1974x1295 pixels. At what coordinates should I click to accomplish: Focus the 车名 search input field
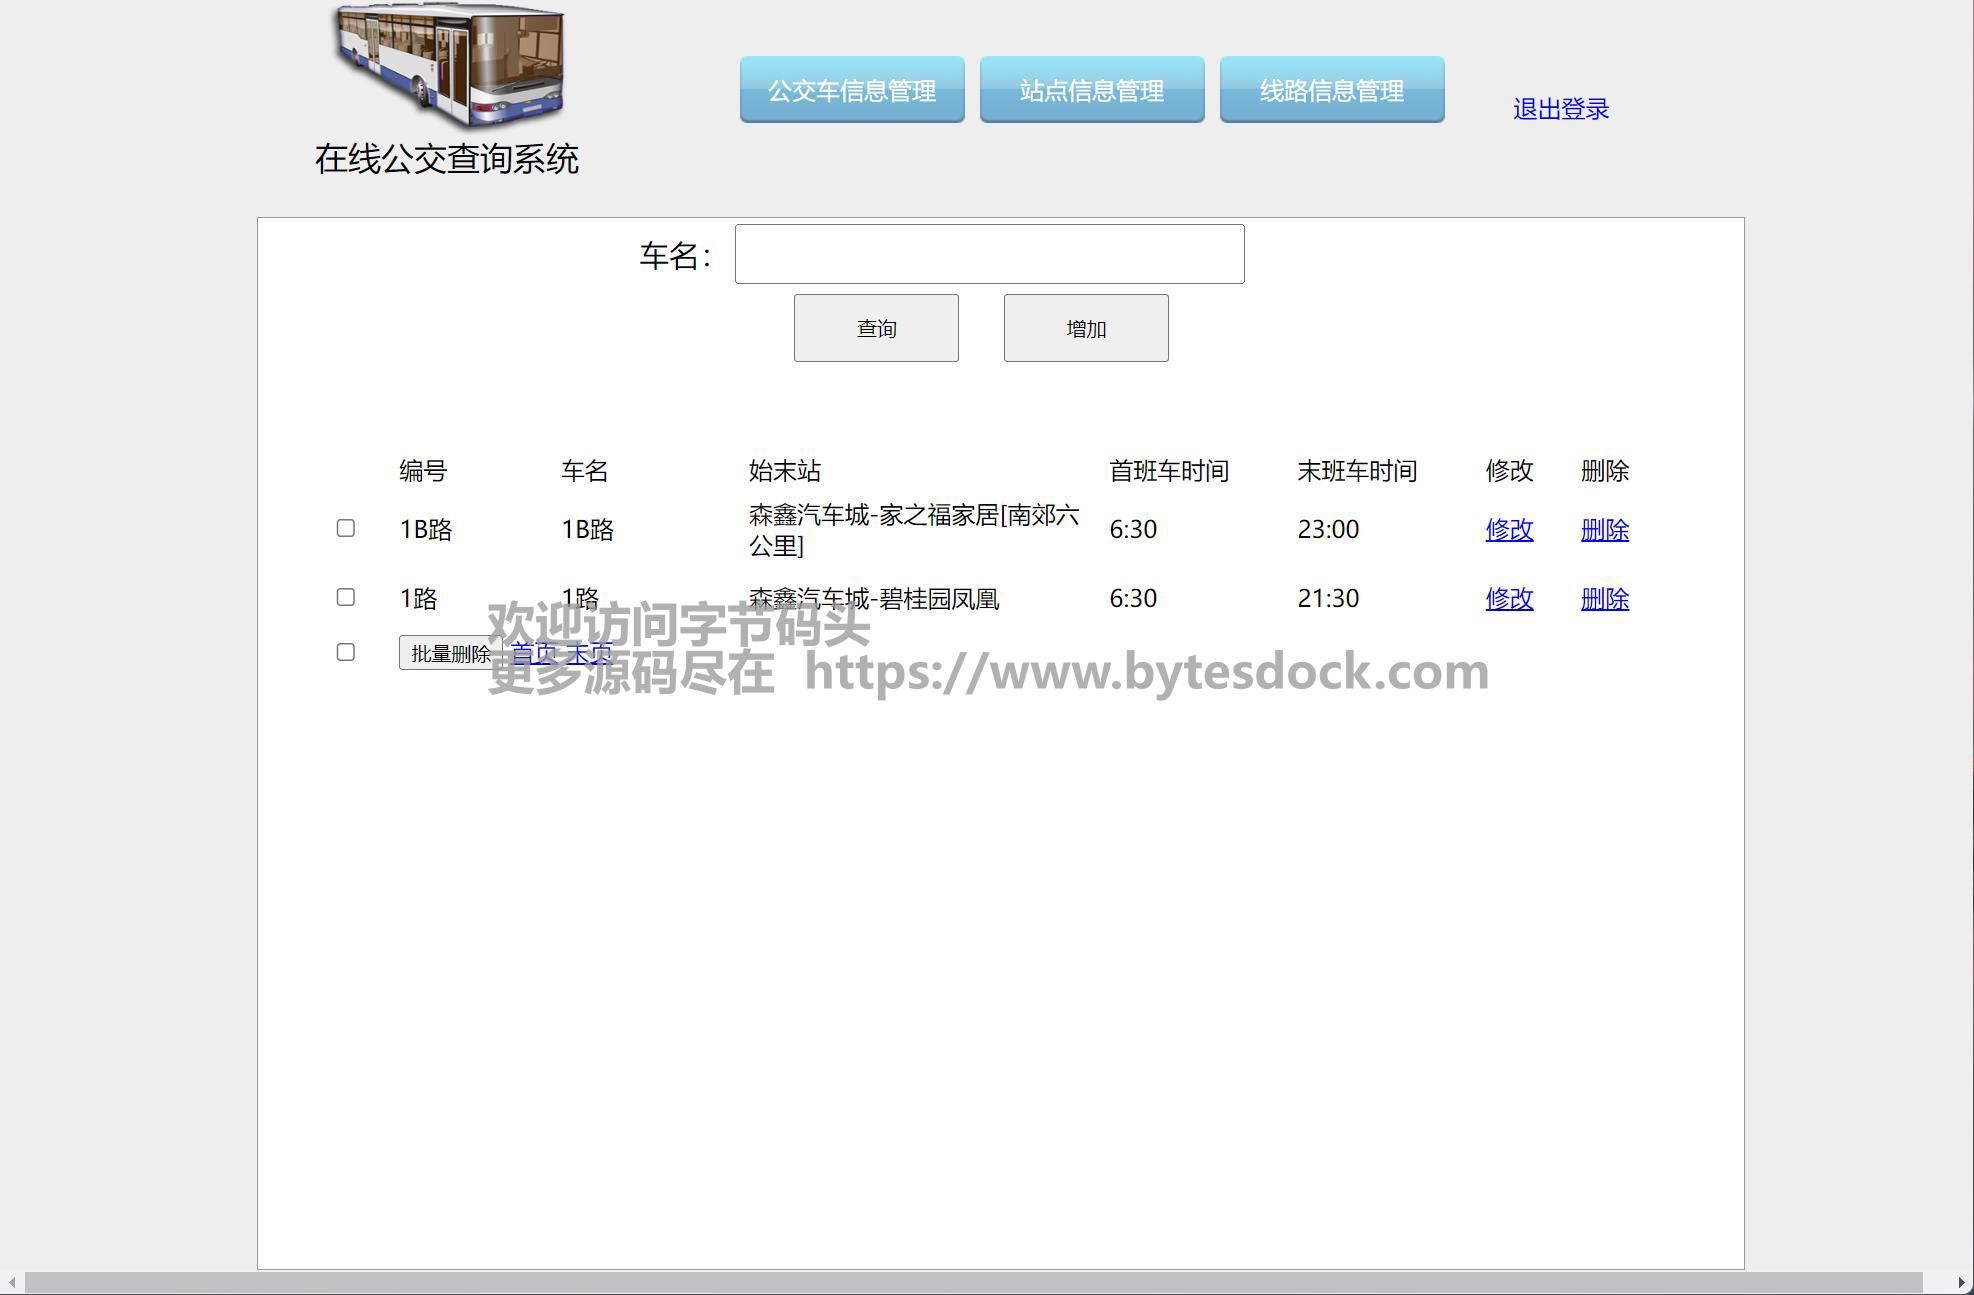point(989,254)
